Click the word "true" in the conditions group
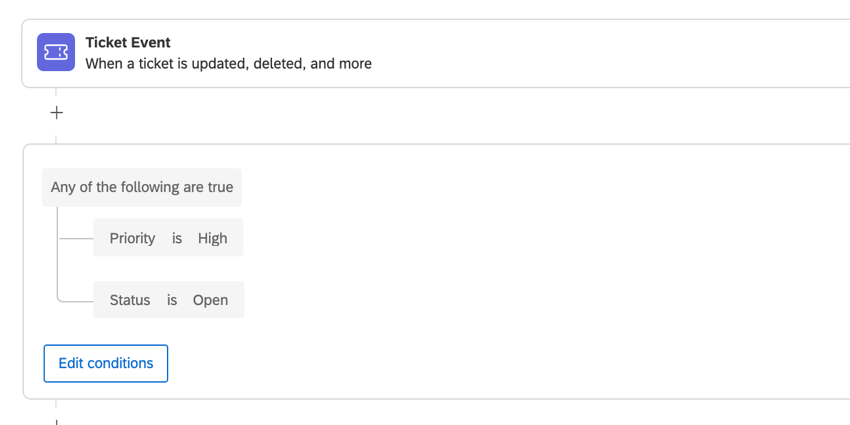The width and height of the screenshot is (850, 425). 220,187
